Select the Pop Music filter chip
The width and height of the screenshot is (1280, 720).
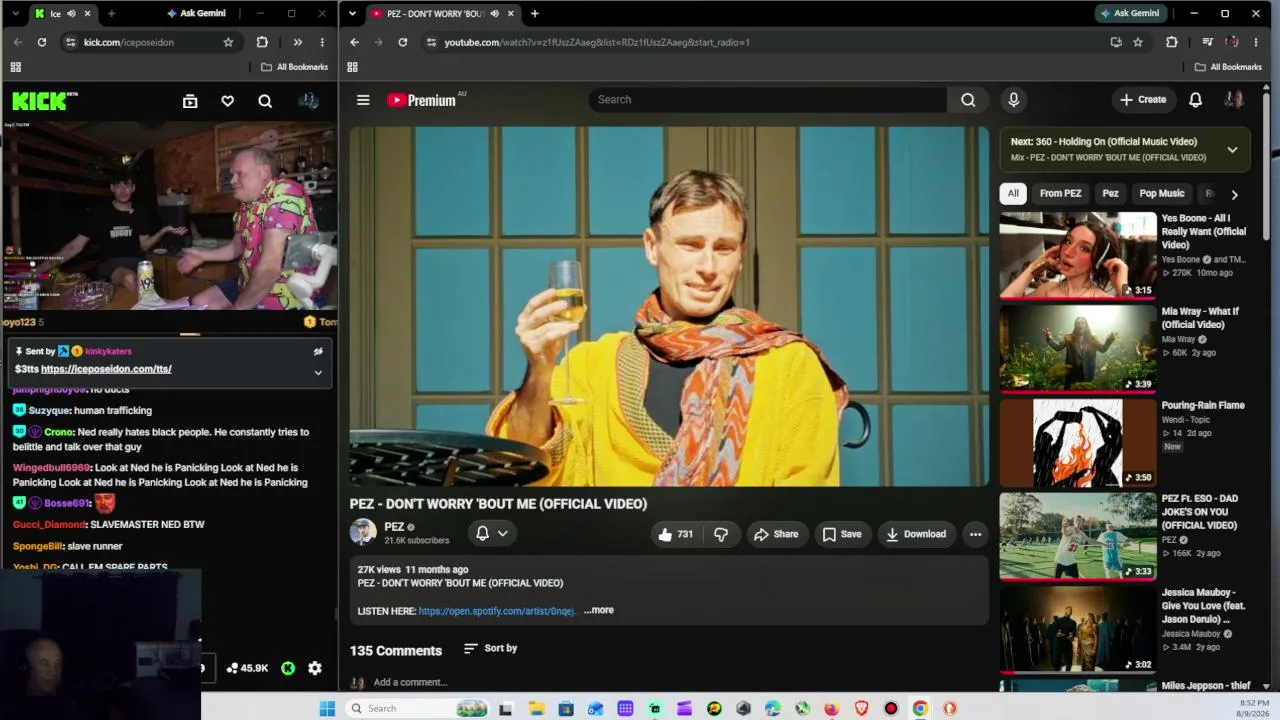tap(1162, 194)
